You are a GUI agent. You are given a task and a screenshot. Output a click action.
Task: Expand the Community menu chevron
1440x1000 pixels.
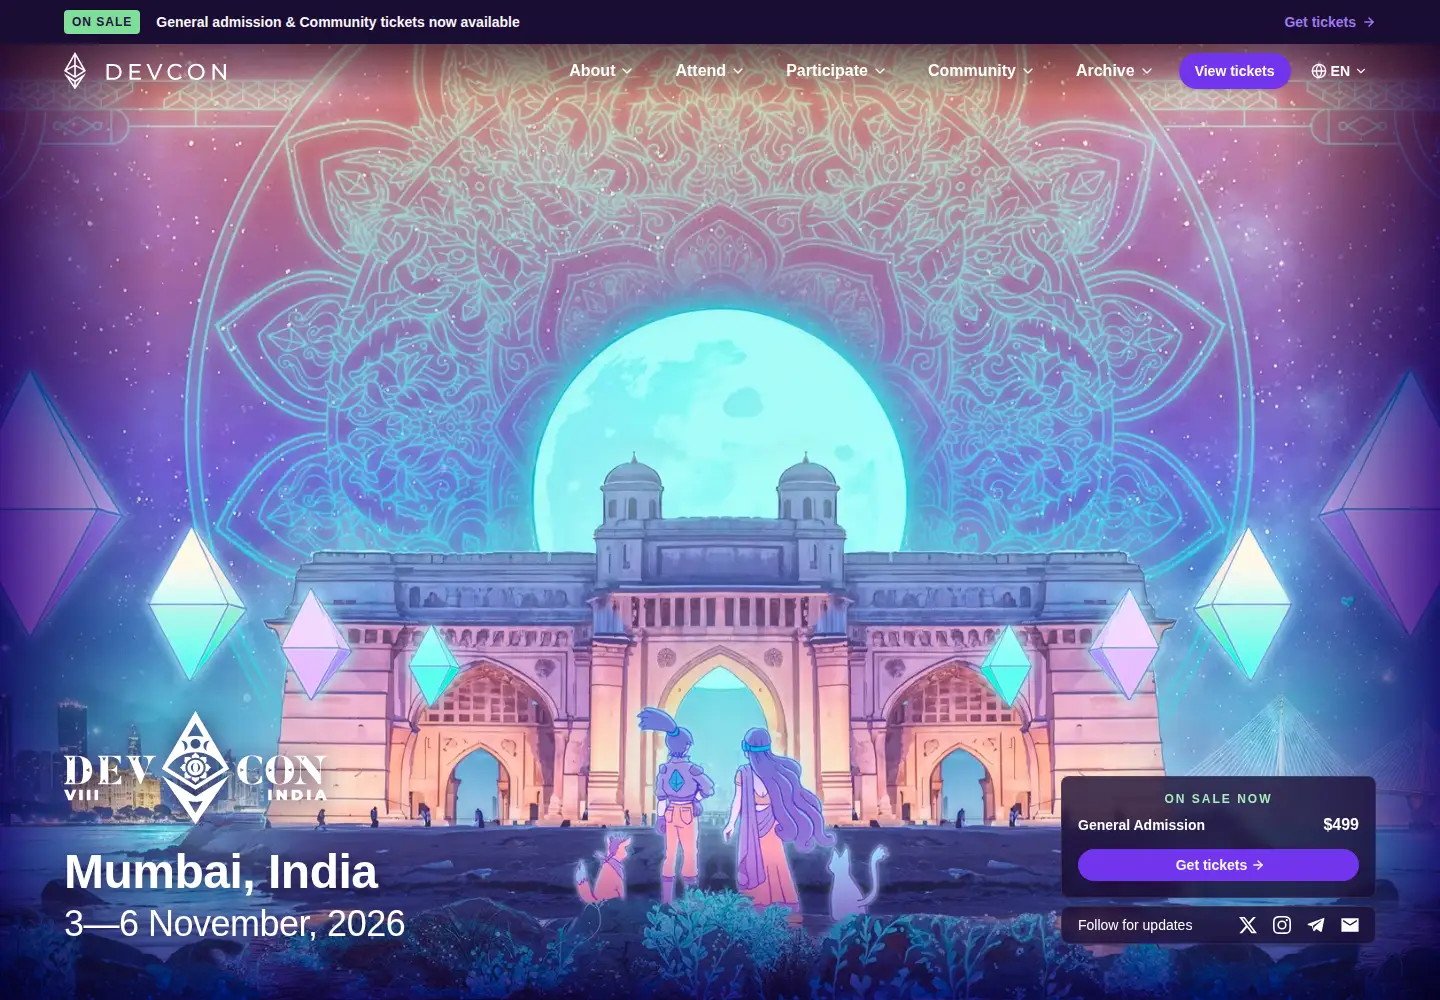[1028, 71]
